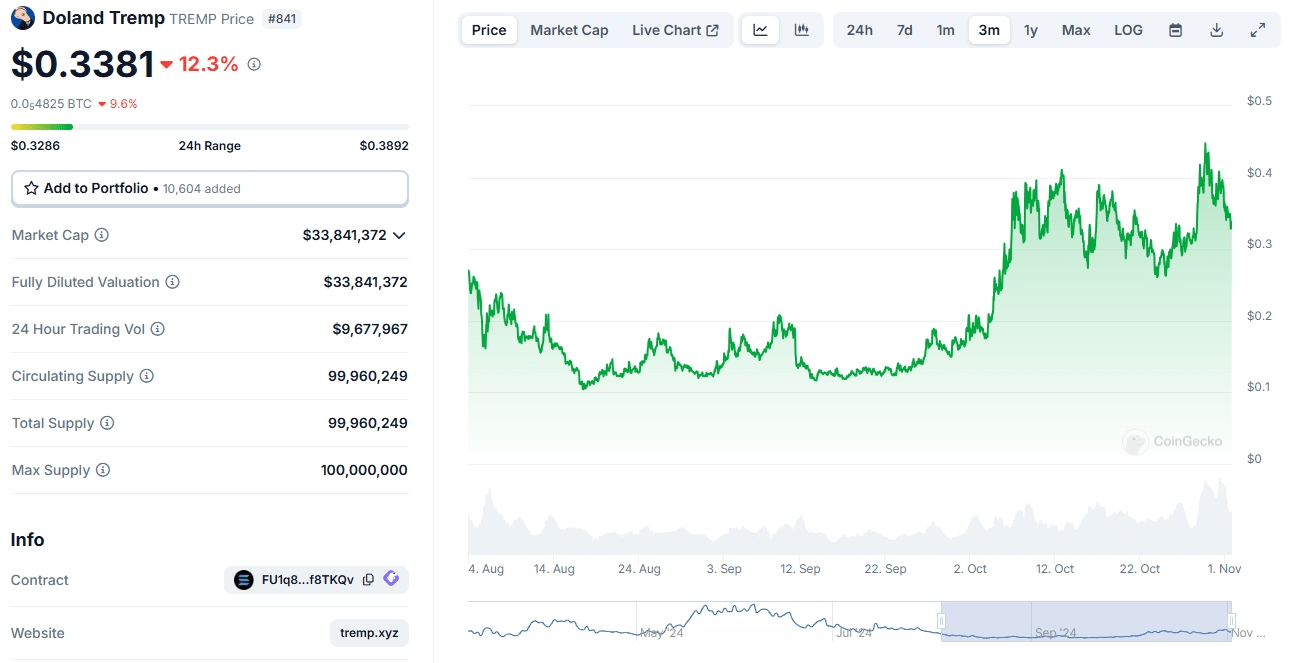Copy the contract address icon
This screenshot has width=1291, height=663.
[x=368, y=580]
